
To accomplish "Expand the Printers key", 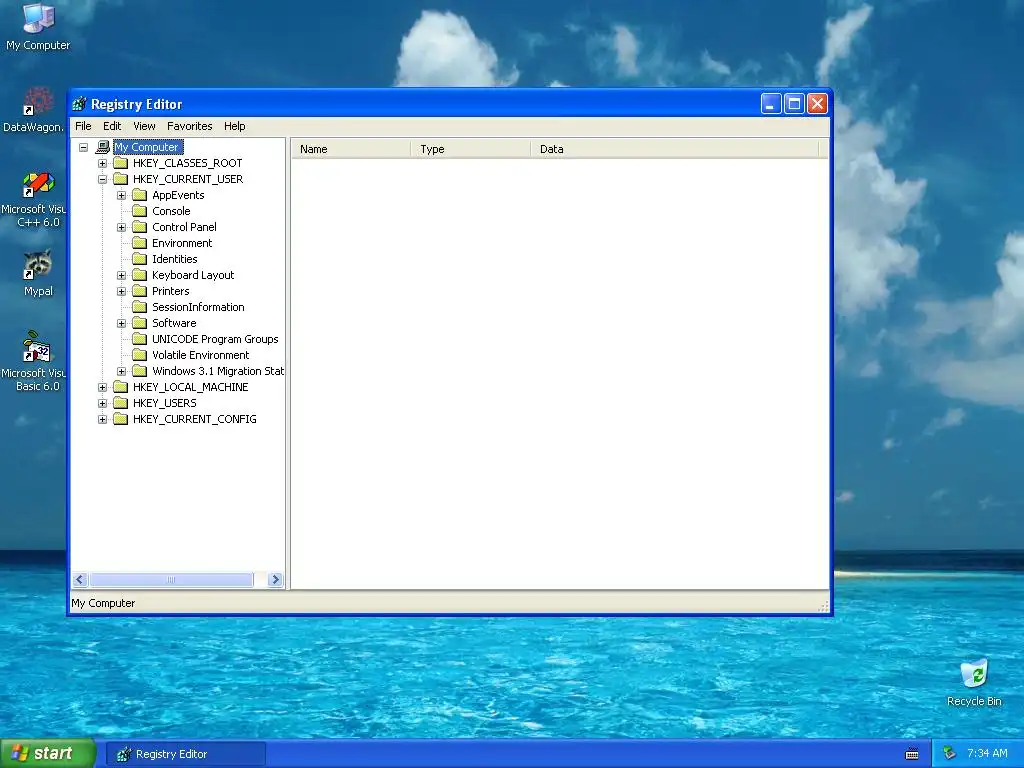I will tap(121, 291).
